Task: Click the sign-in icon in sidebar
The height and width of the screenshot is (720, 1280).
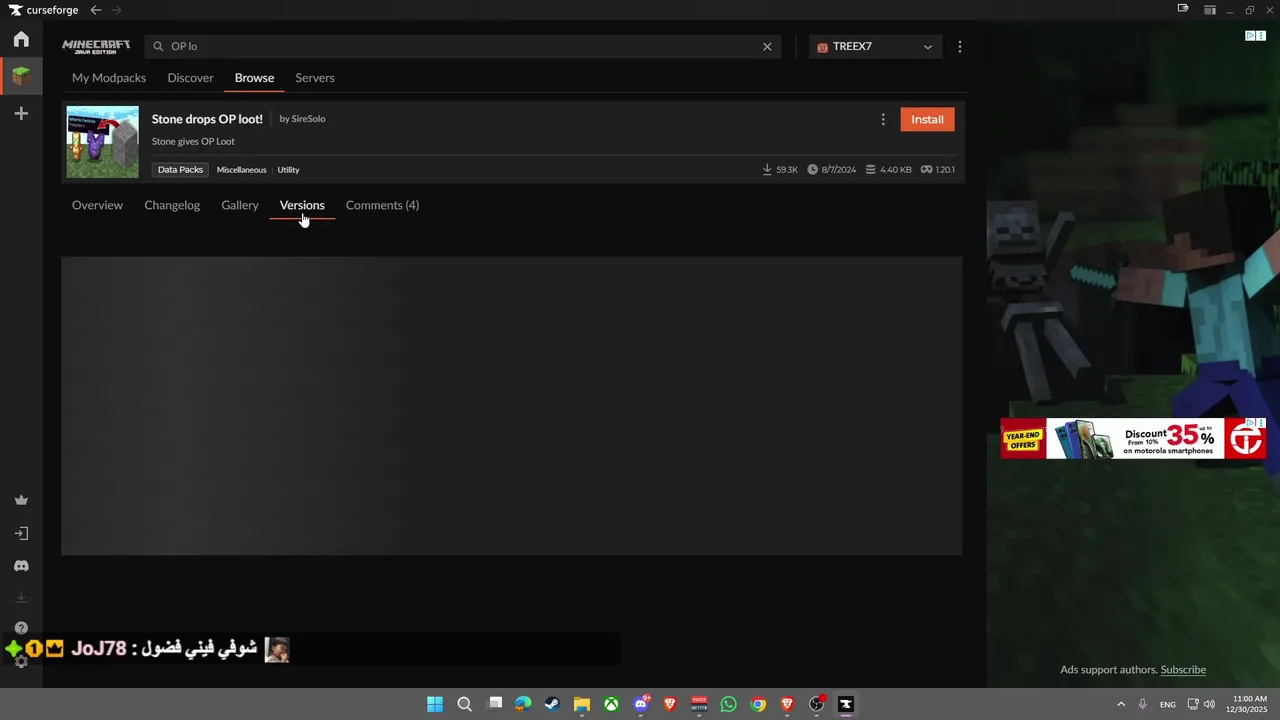Action: (x=21, y=533)
